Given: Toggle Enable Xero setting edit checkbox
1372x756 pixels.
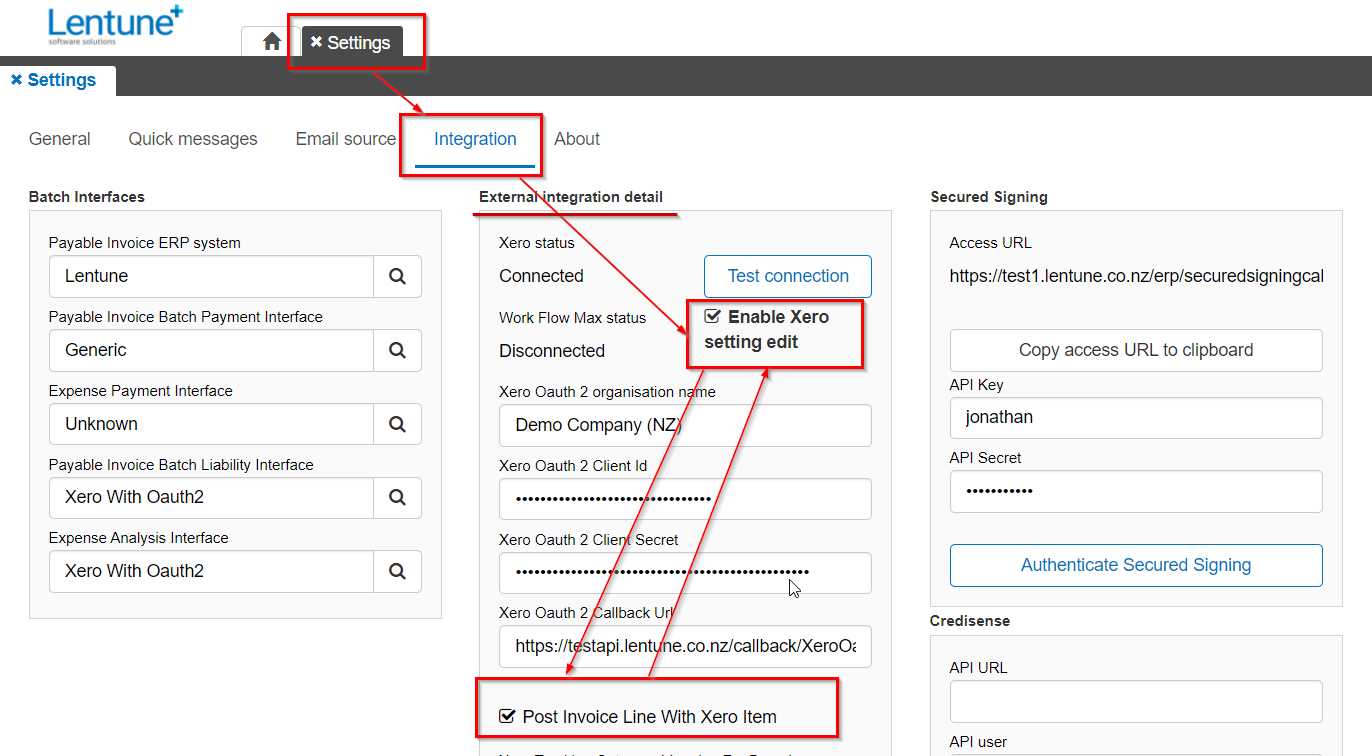Looking at the screenshot, I should (x=712, y=316).
